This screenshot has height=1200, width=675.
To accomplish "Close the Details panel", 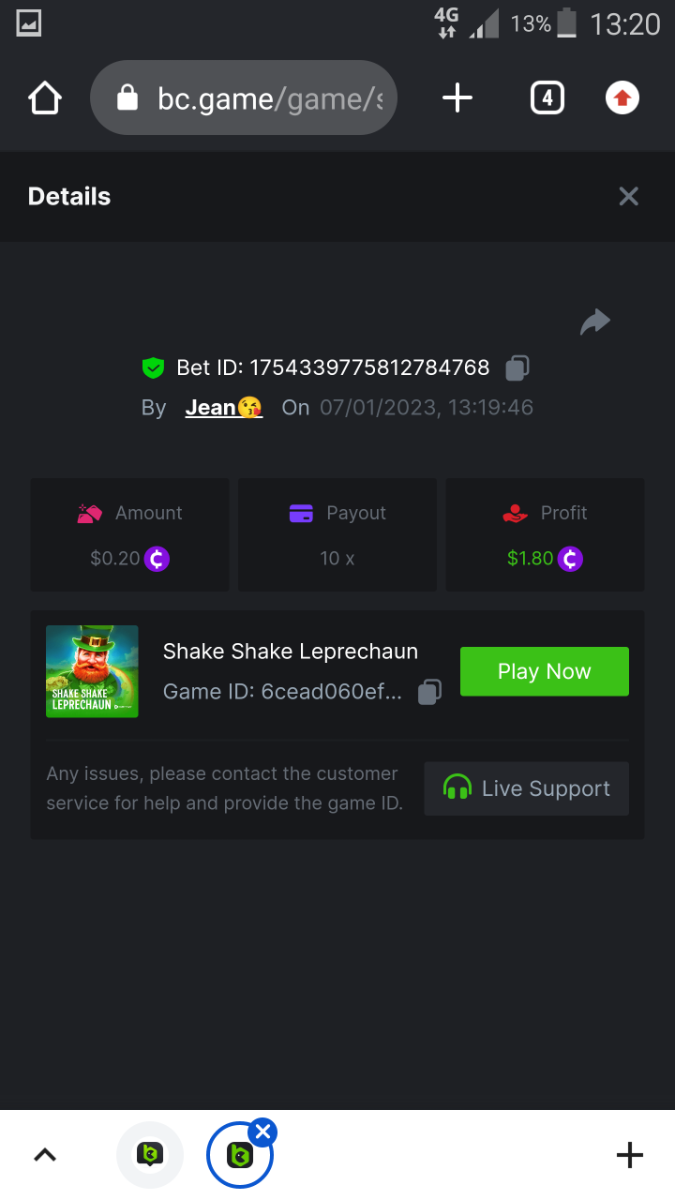I will coord(628,196).
